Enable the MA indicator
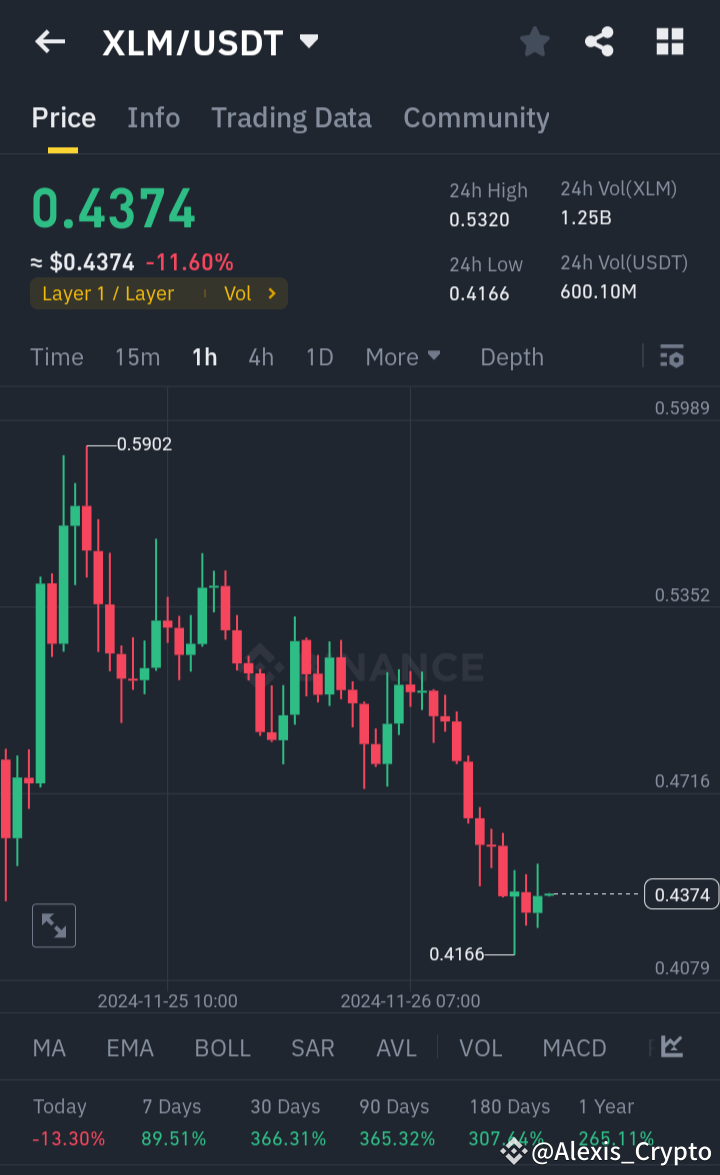The image size is (720, 1175). pyautogui.click(x=49, y=1047)
